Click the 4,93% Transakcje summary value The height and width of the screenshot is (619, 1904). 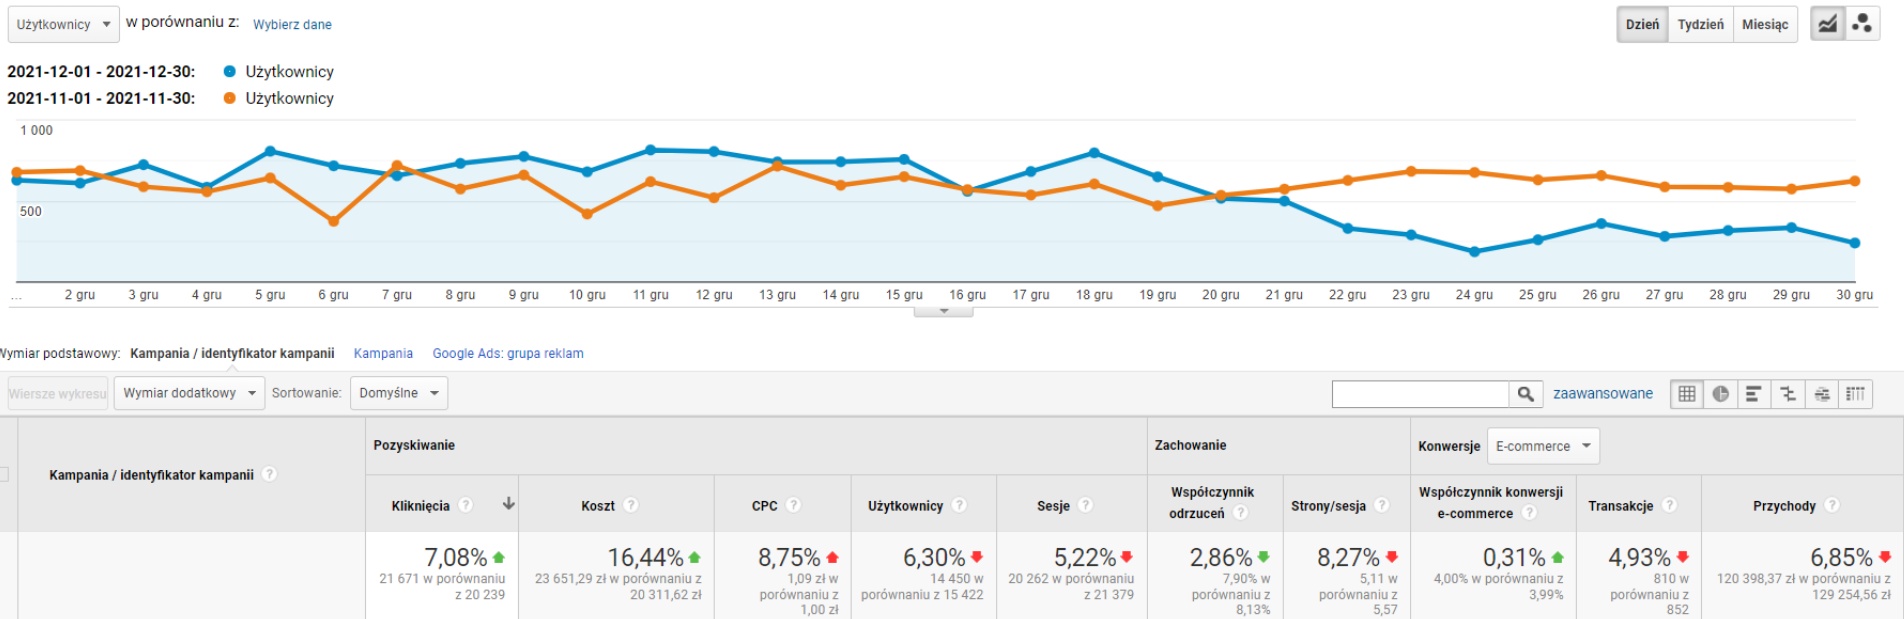[1640, 557]
